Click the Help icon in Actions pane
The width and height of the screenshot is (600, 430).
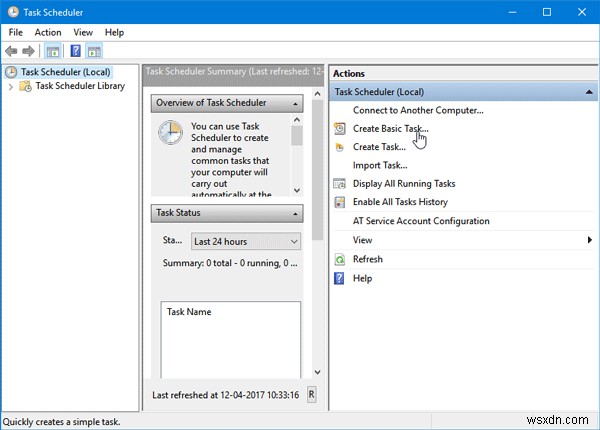(x=339, y=279)
